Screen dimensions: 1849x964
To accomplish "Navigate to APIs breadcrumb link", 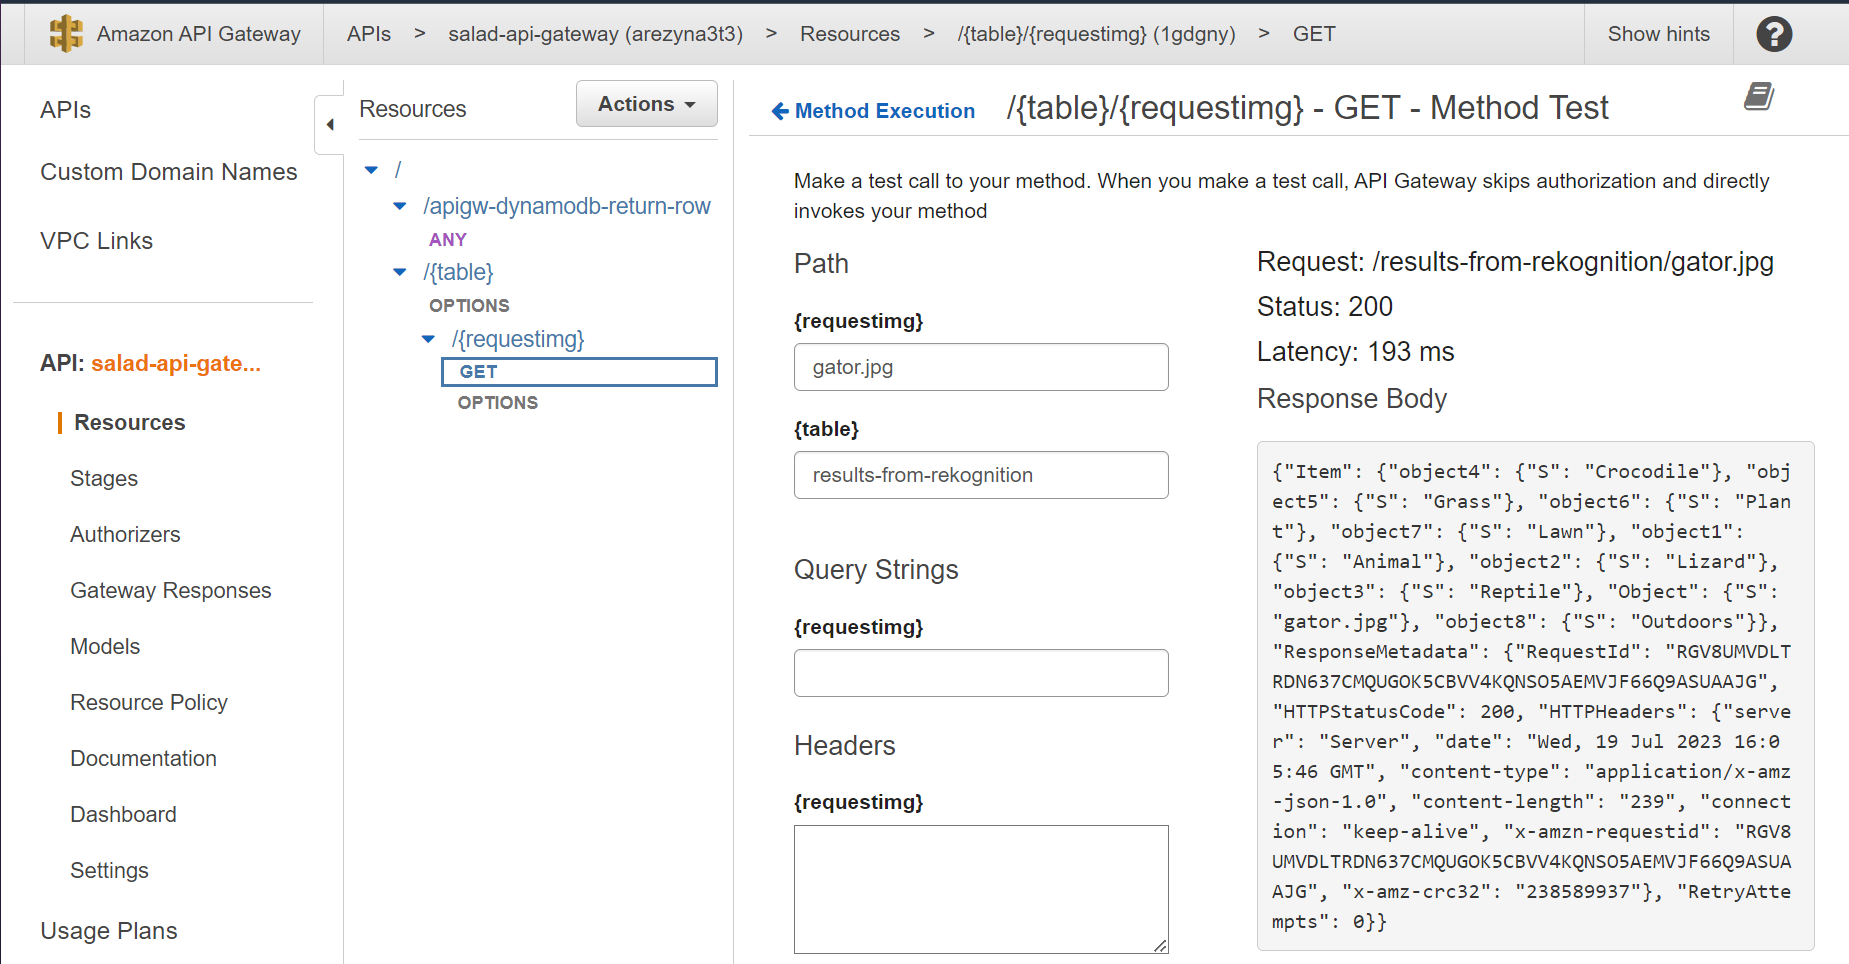I will [369, 34].
